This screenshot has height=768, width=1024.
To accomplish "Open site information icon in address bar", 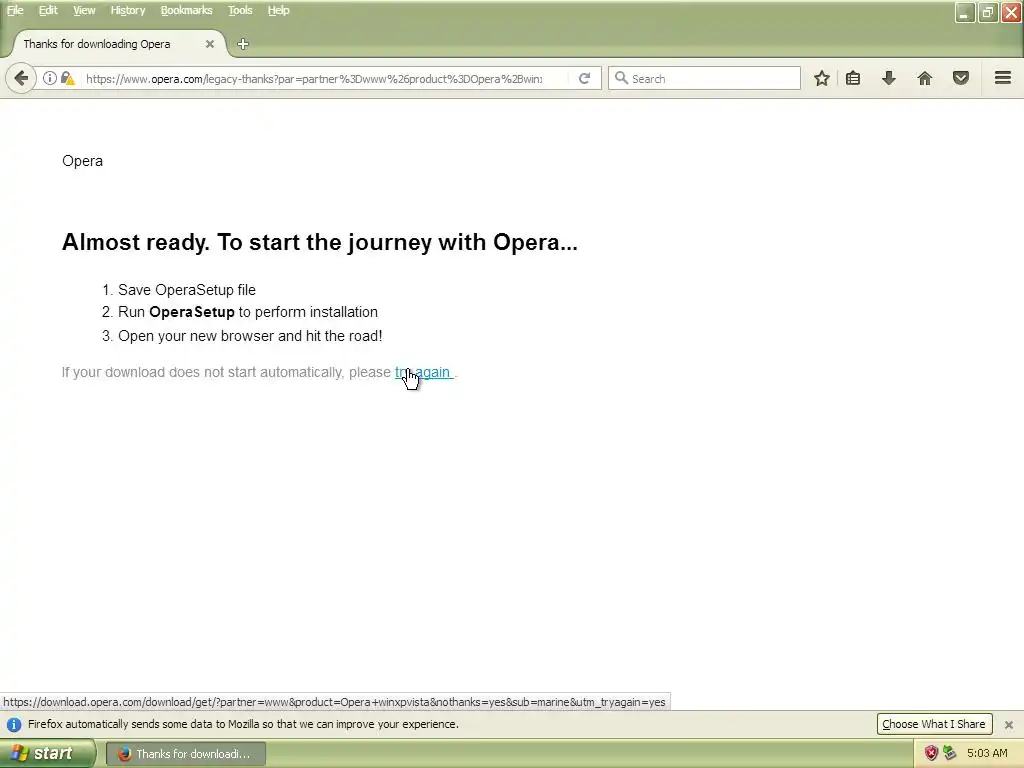I will tap(50, 78).
